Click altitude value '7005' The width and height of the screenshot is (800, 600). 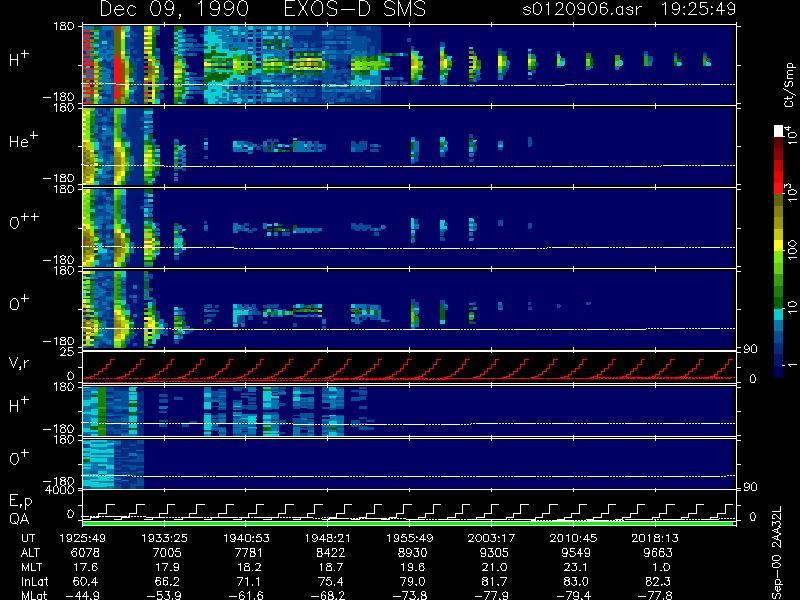click(x=167, y=553)
